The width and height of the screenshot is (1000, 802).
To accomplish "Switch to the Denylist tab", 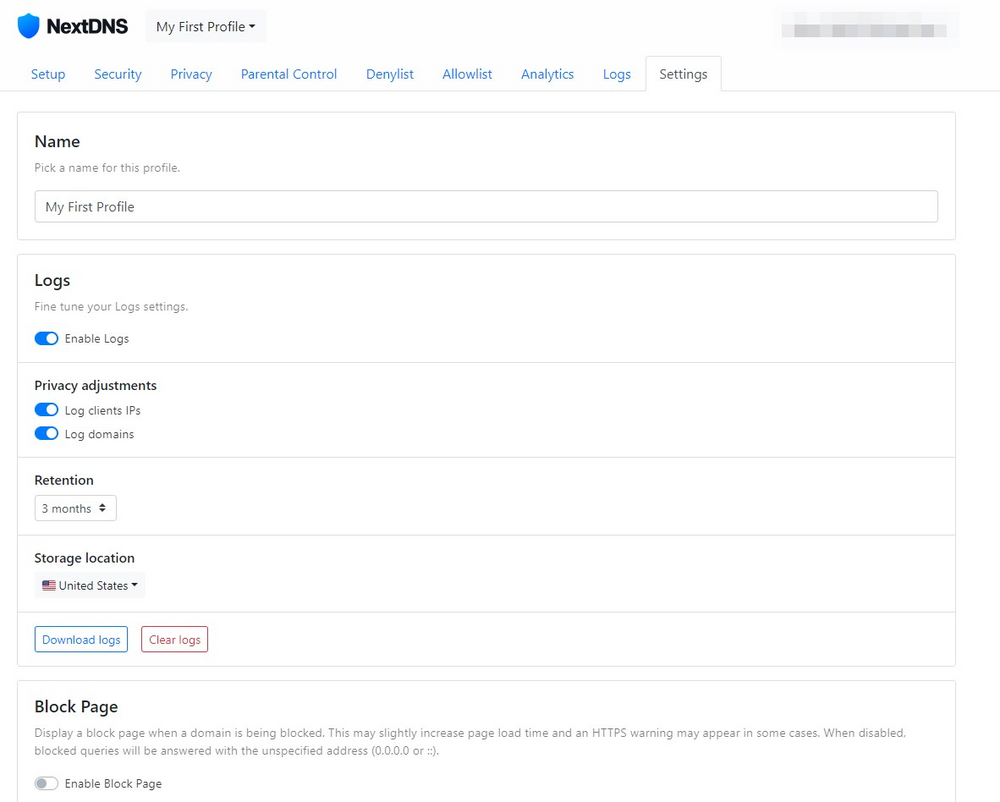I will [x=389, y=73].
